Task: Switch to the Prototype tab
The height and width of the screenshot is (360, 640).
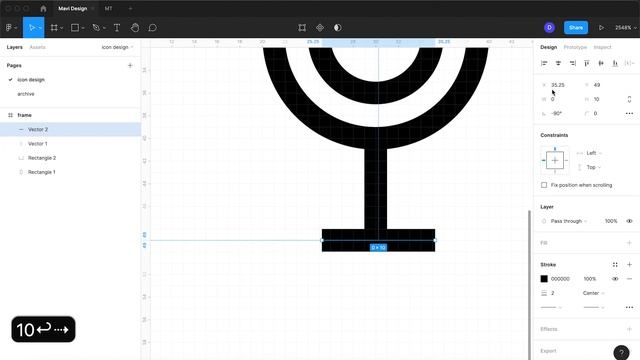Action: 575,47
